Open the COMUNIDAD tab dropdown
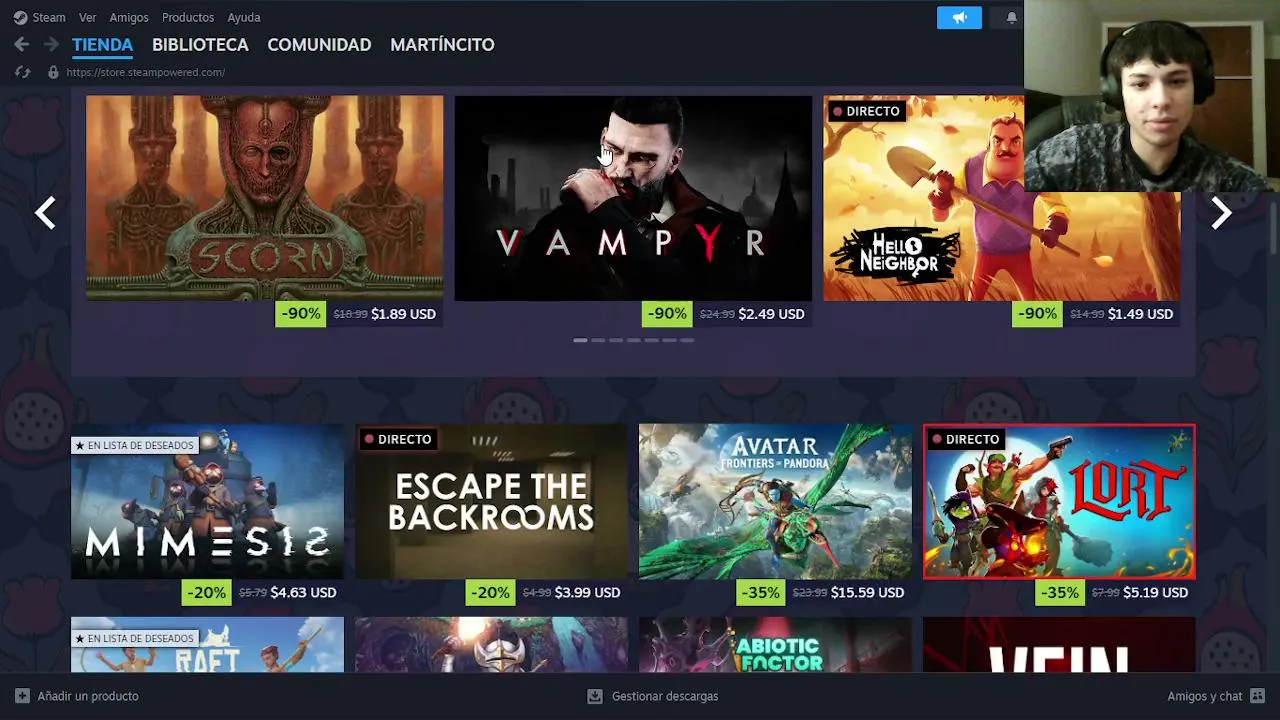The image size is (1280, 720). point(319,44)
